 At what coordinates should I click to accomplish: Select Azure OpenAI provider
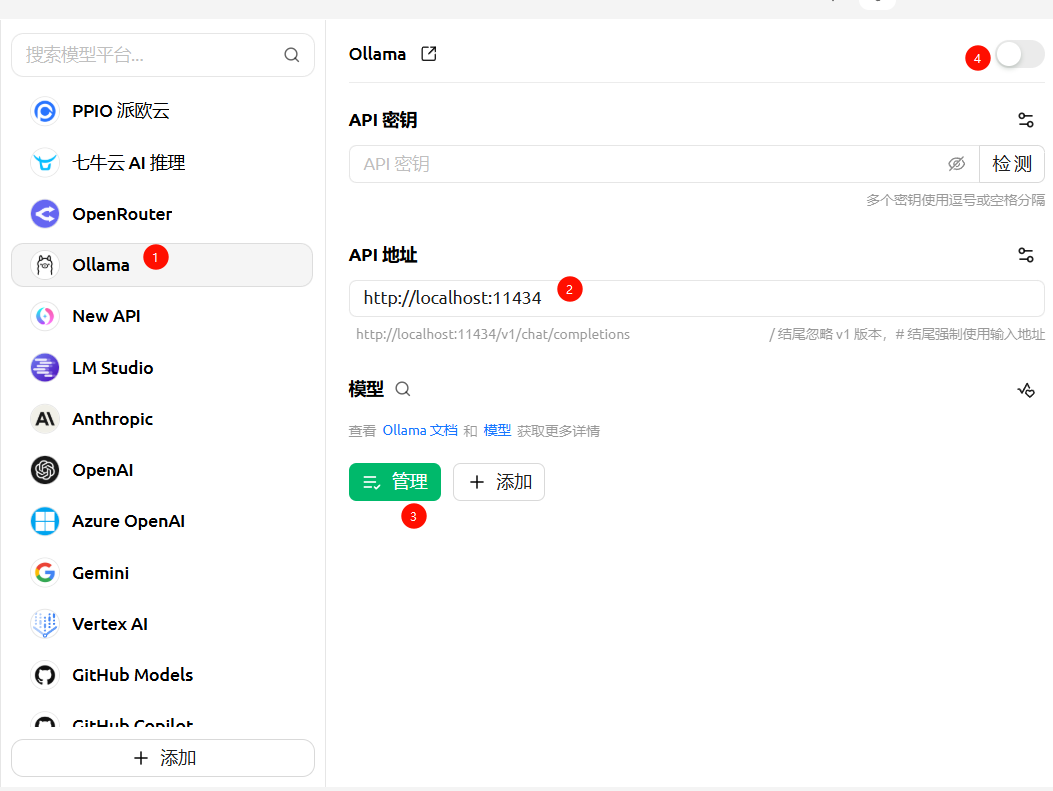tap(162, 521)
